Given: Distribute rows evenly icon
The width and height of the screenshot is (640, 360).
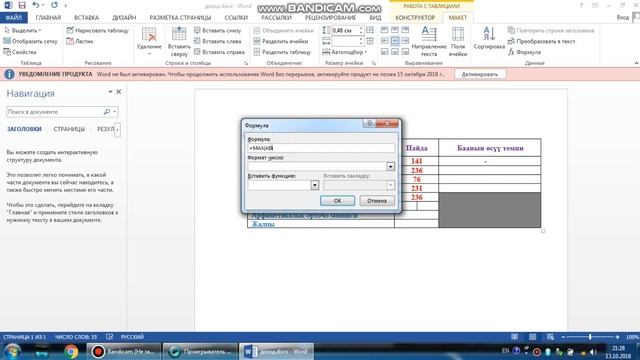Looking at the screenshot, I should click(x=370, y=30).
